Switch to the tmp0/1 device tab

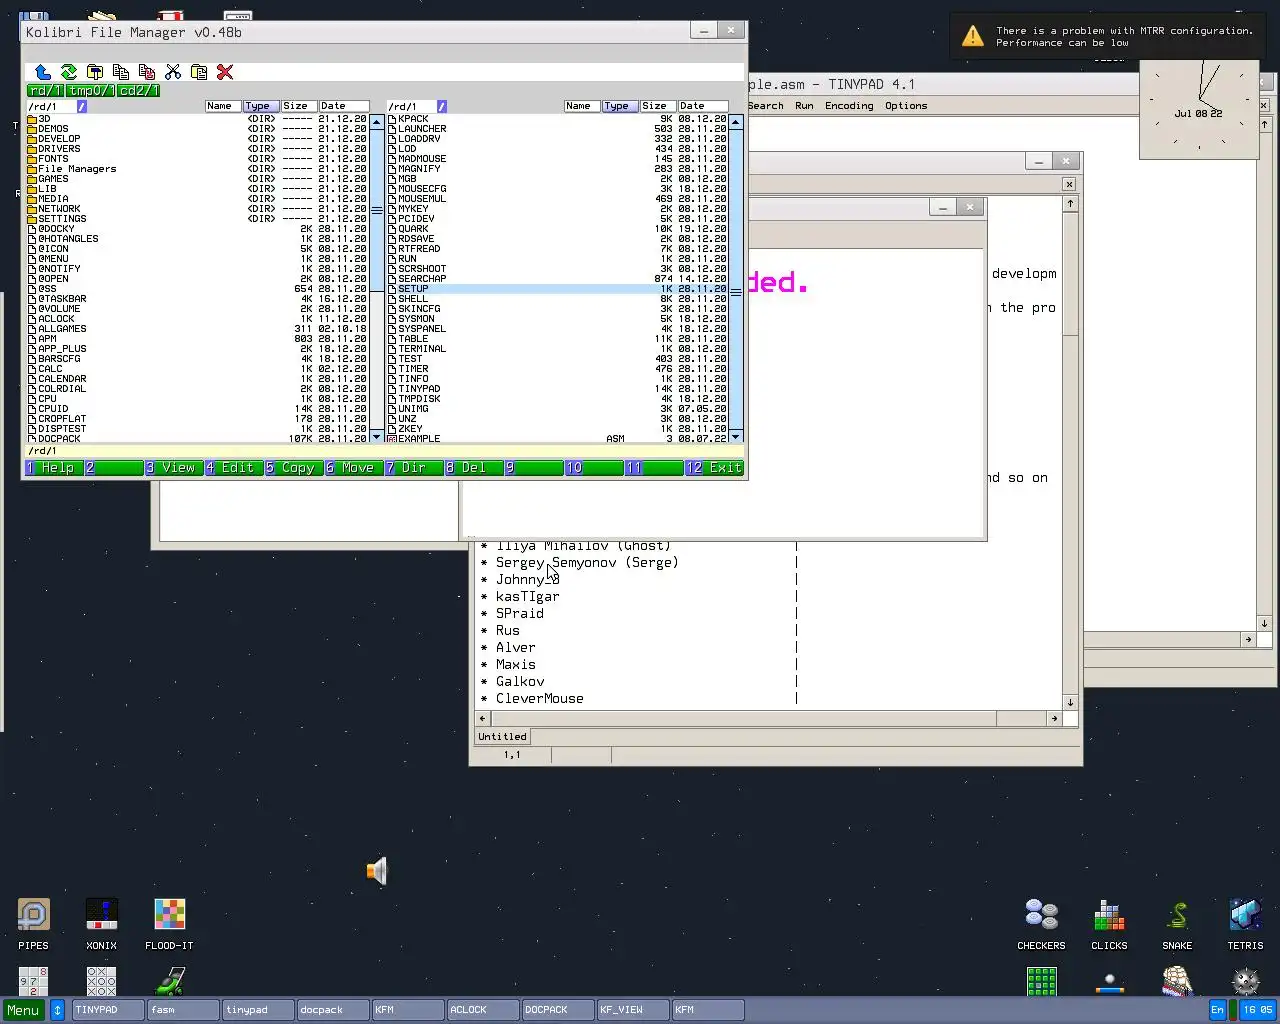pyautogui.click(x=91, y=90)
